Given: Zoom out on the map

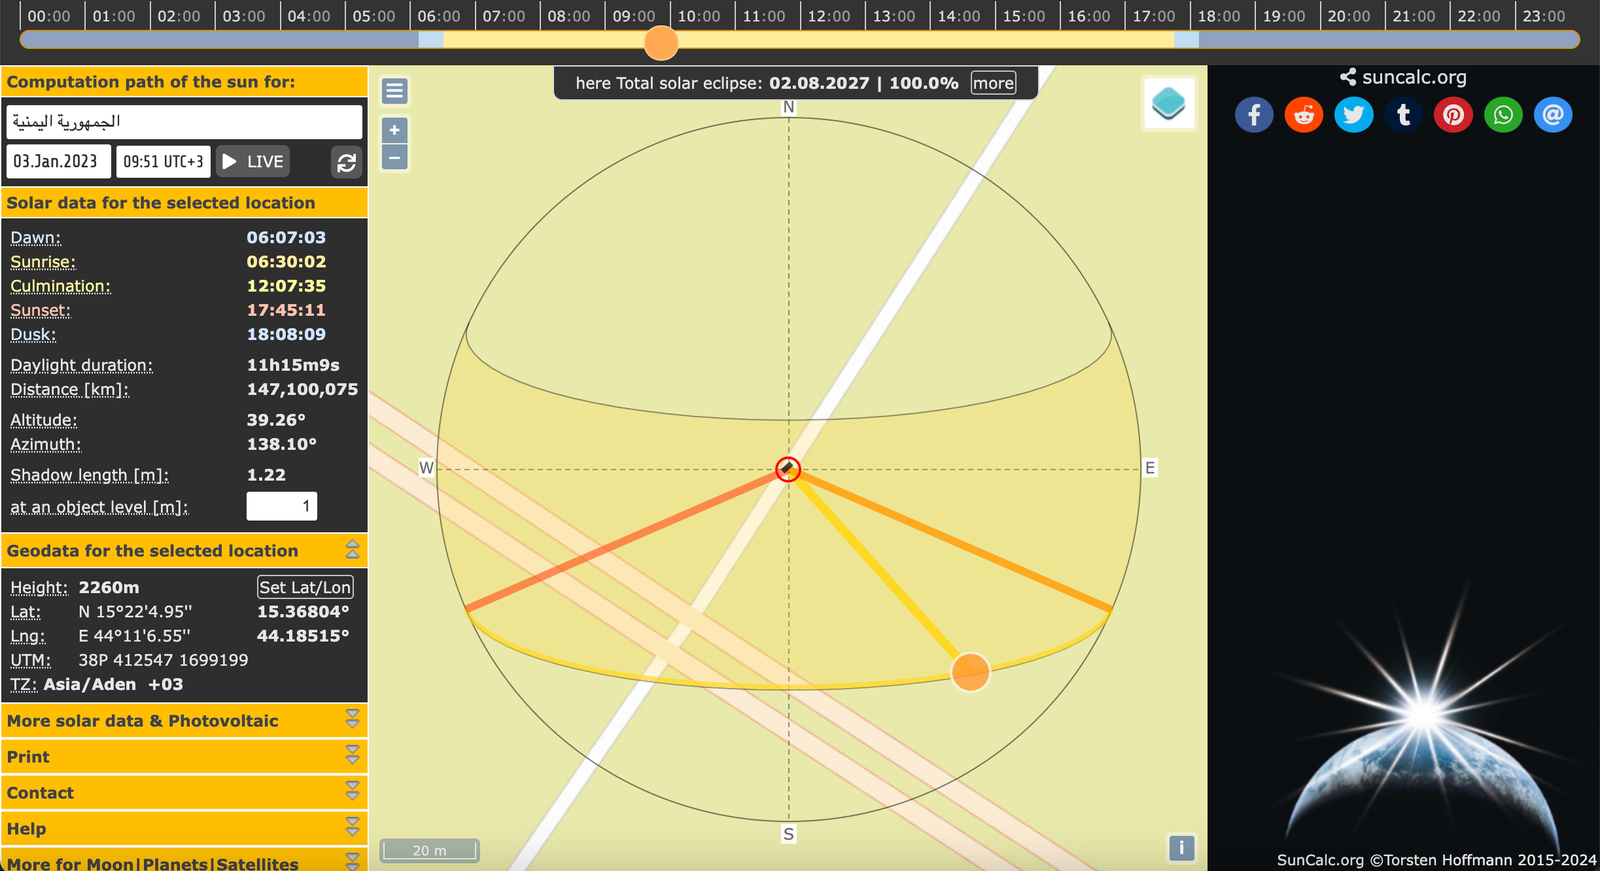Looking at the screenshot, I should (395, 157).
